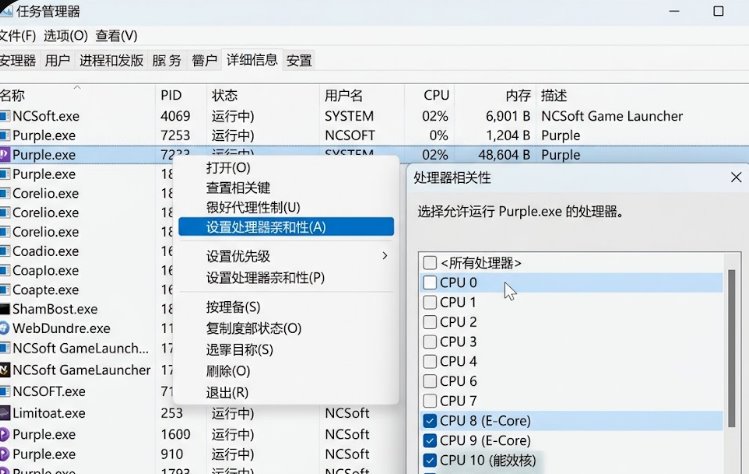Sort by the 内存 column header

(x=495, y=95)
